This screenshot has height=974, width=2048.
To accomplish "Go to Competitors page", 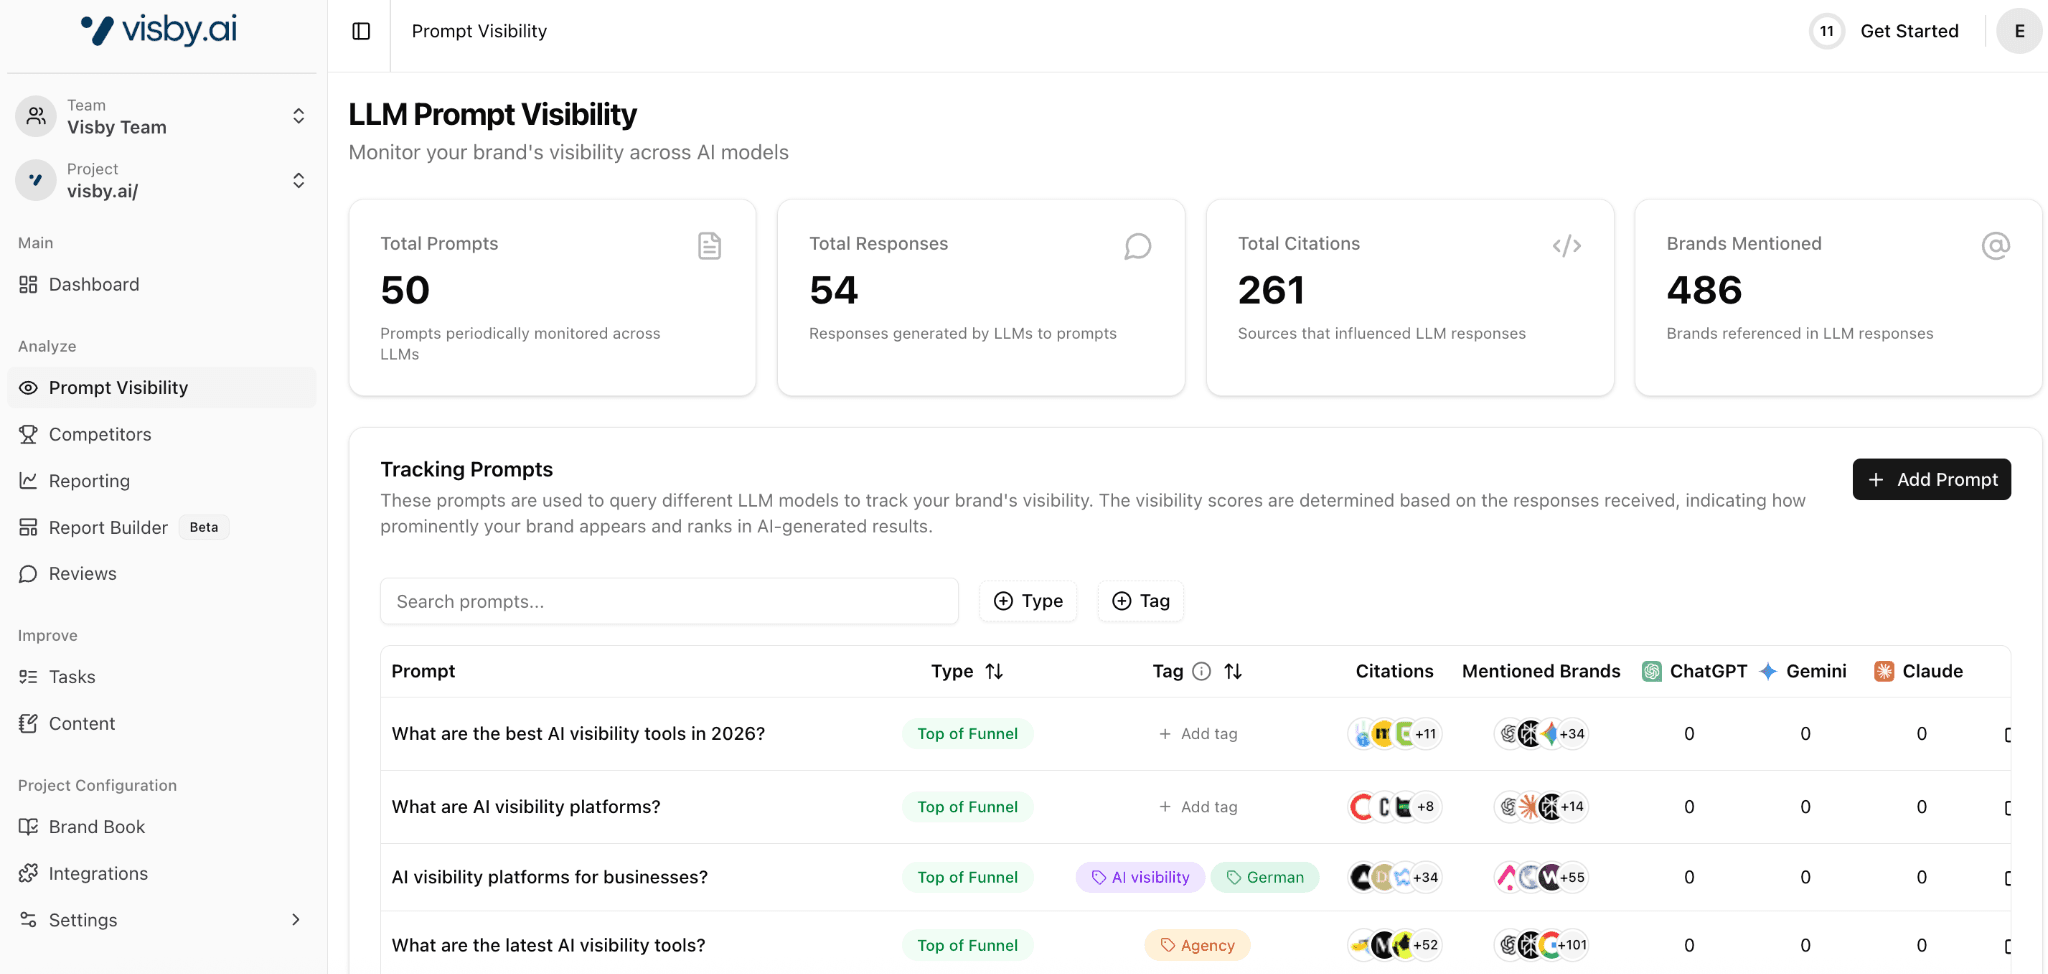I will point(161,435).
